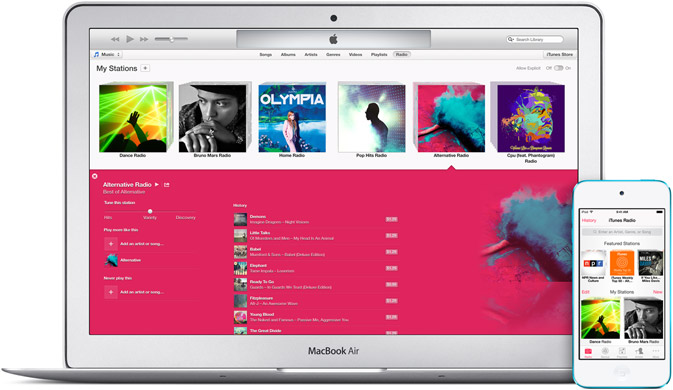Click the fast-forward playback button
673x390 pixels.
pos(144,39)
